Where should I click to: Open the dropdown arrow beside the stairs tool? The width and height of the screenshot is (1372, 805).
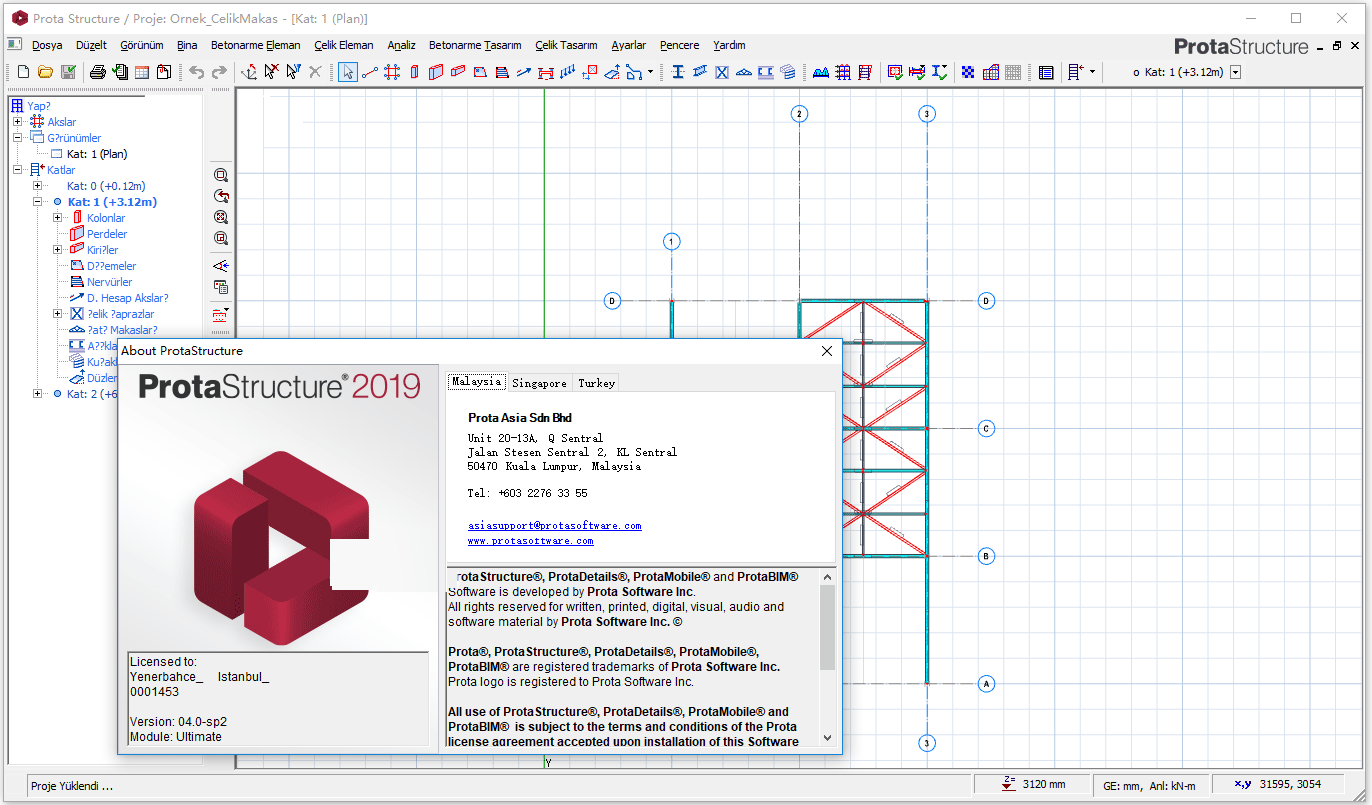(x=651, y=72)
